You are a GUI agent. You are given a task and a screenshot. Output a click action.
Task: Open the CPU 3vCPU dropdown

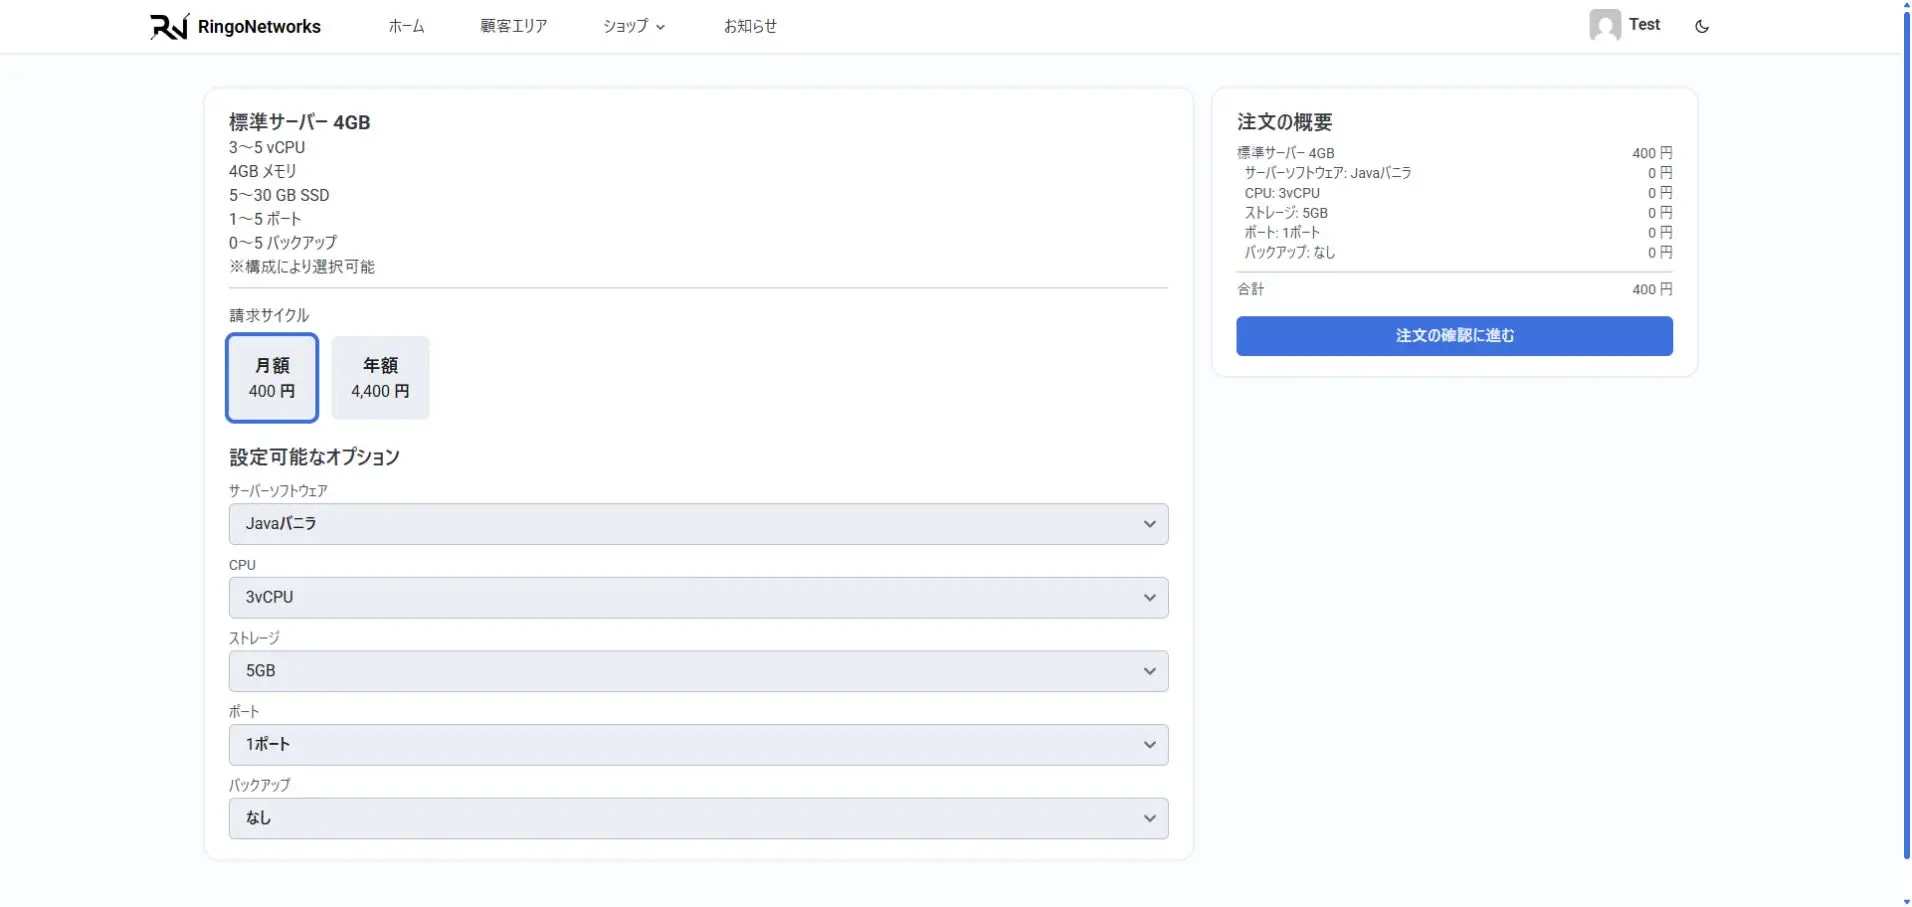[698, 597]
